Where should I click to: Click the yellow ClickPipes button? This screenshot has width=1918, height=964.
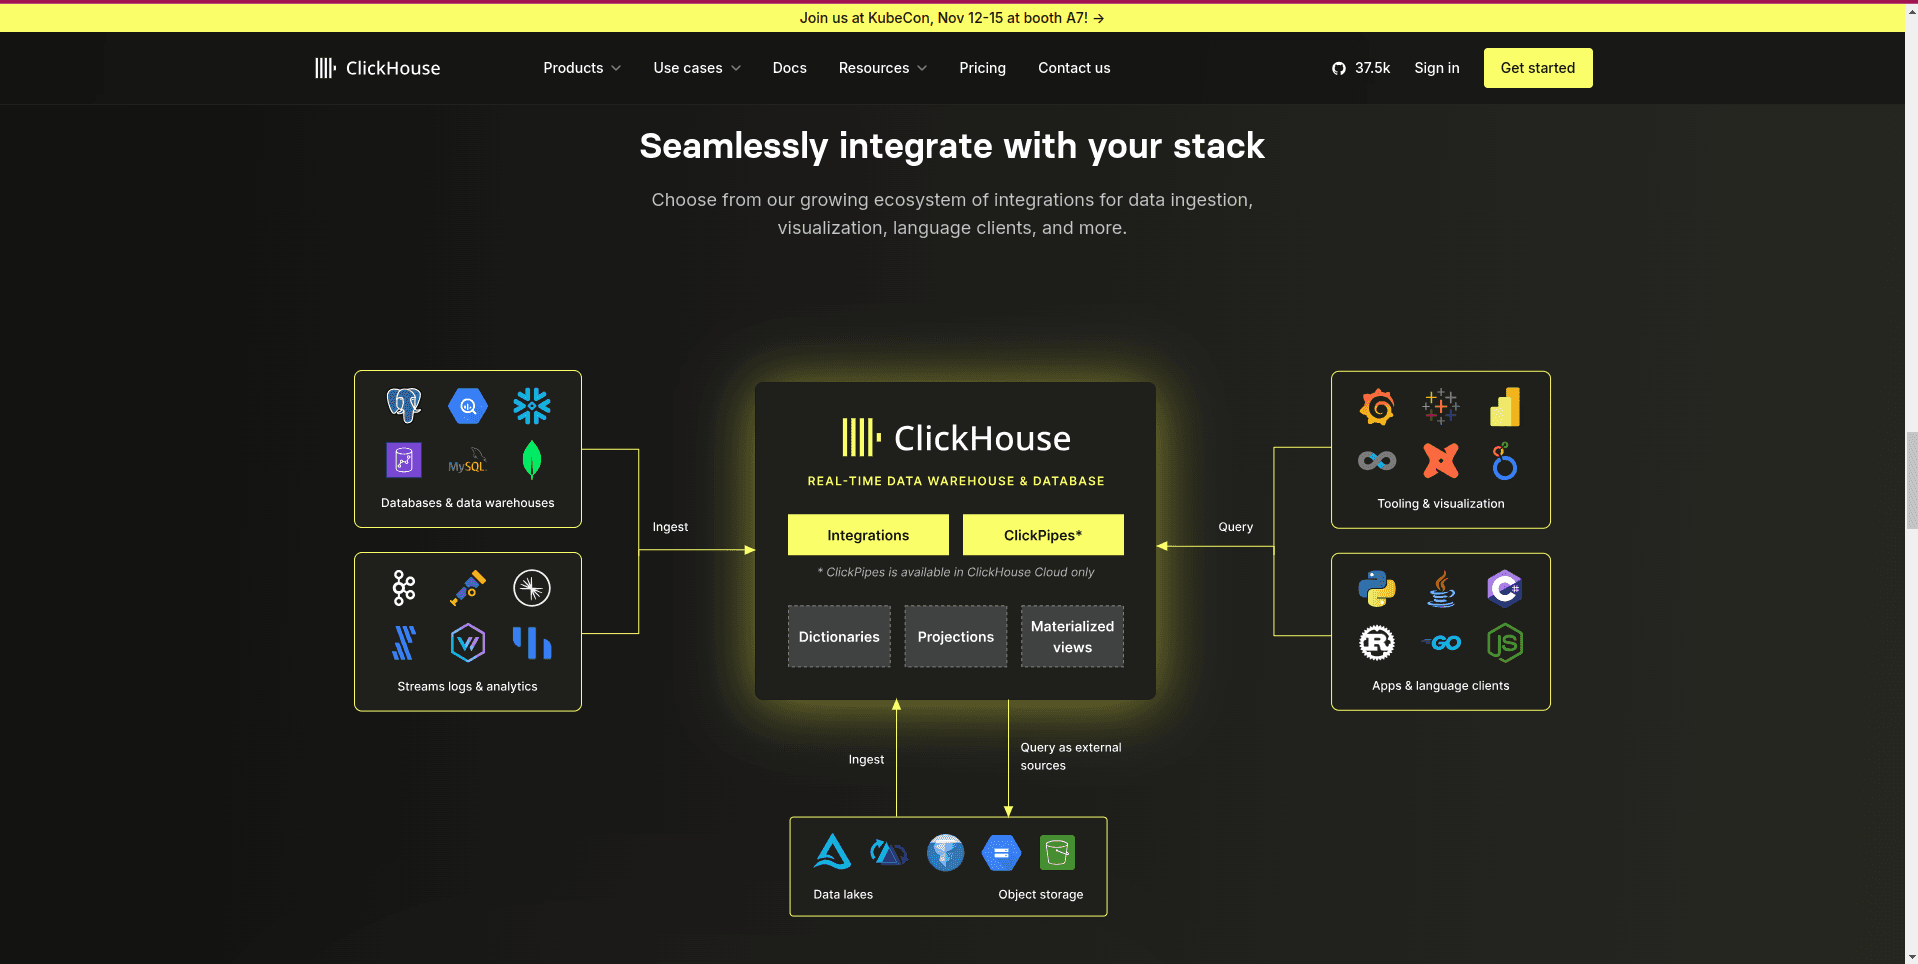[x=1043, y=535]
